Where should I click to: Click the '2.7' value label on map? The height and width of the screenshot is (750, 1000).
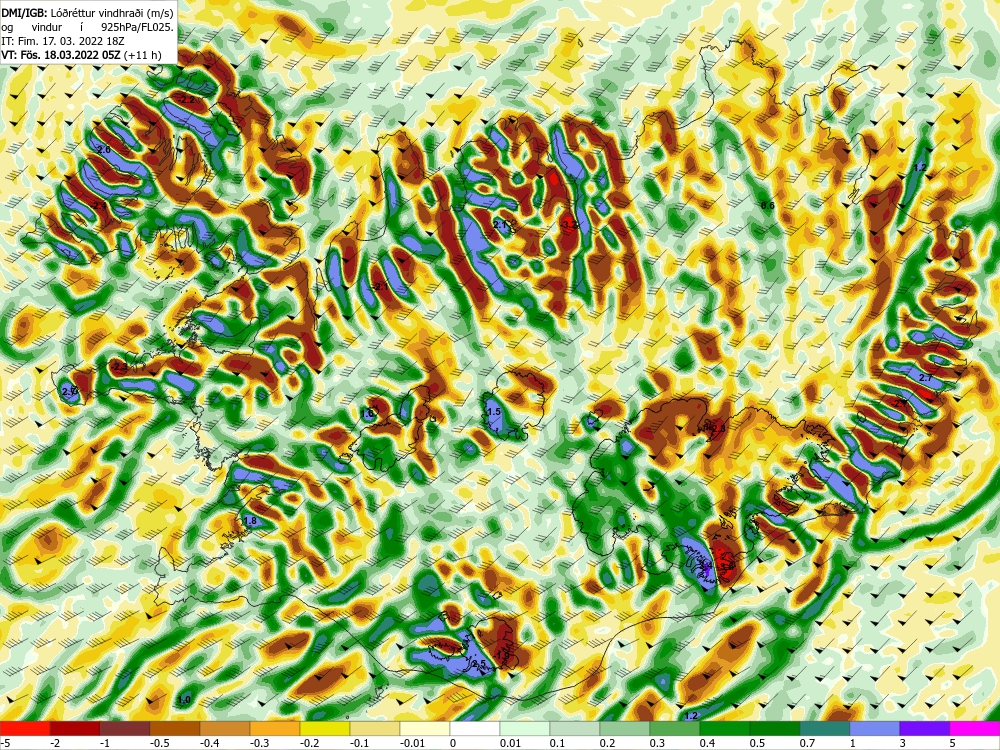(925, 378)
